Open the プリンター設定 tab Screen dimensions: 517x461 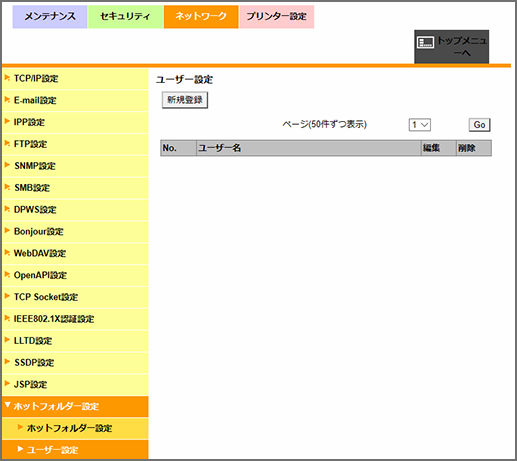pyautogui.click(x=277, y=16)
